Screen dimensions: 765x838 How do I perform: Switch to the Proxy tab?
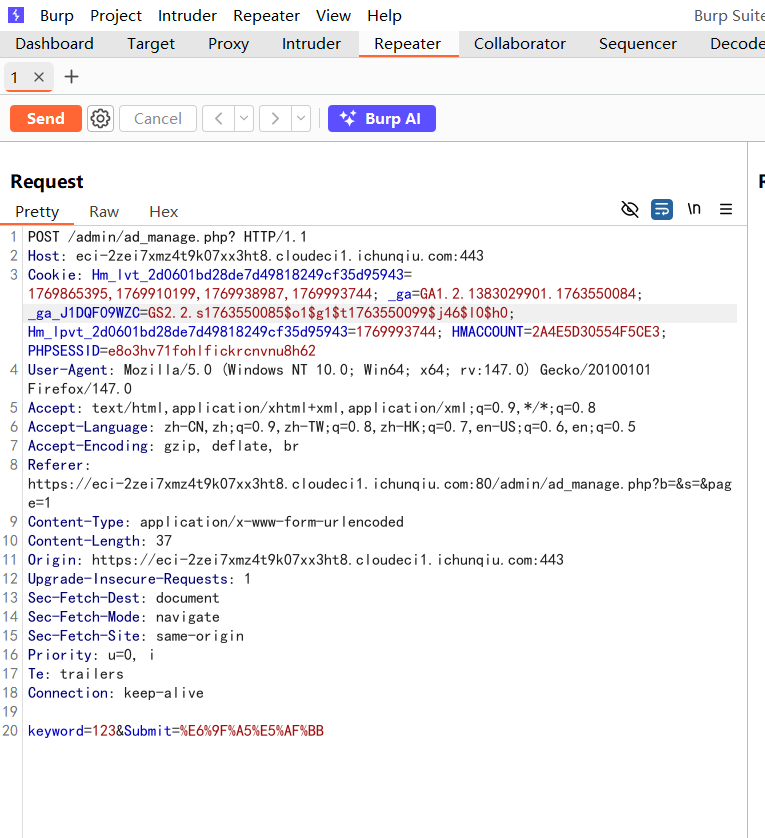(228, 44)
